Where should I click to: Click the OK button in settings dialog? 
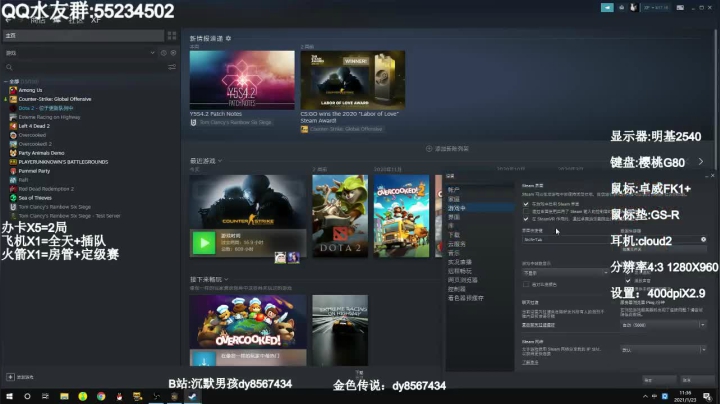tap(659, 380)
